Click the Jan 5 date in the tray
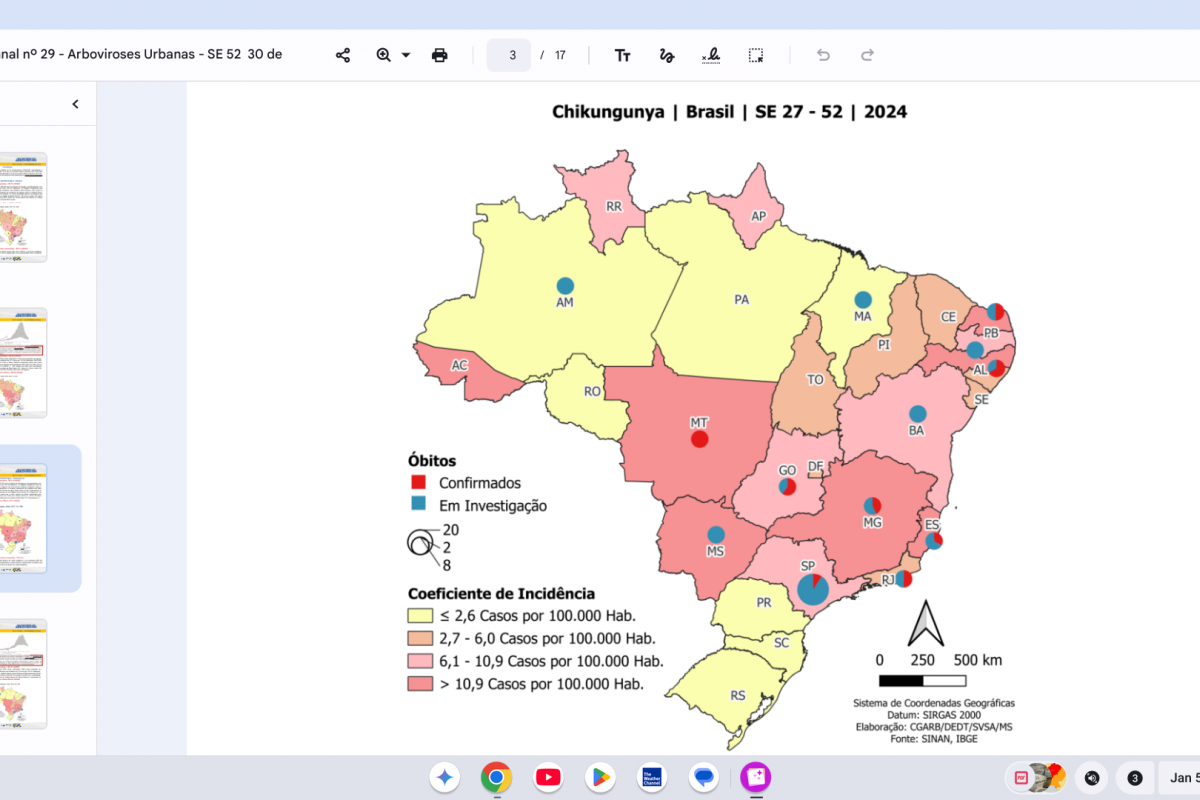Screen dimensions: 1200x800 (x=1182, y=777)
